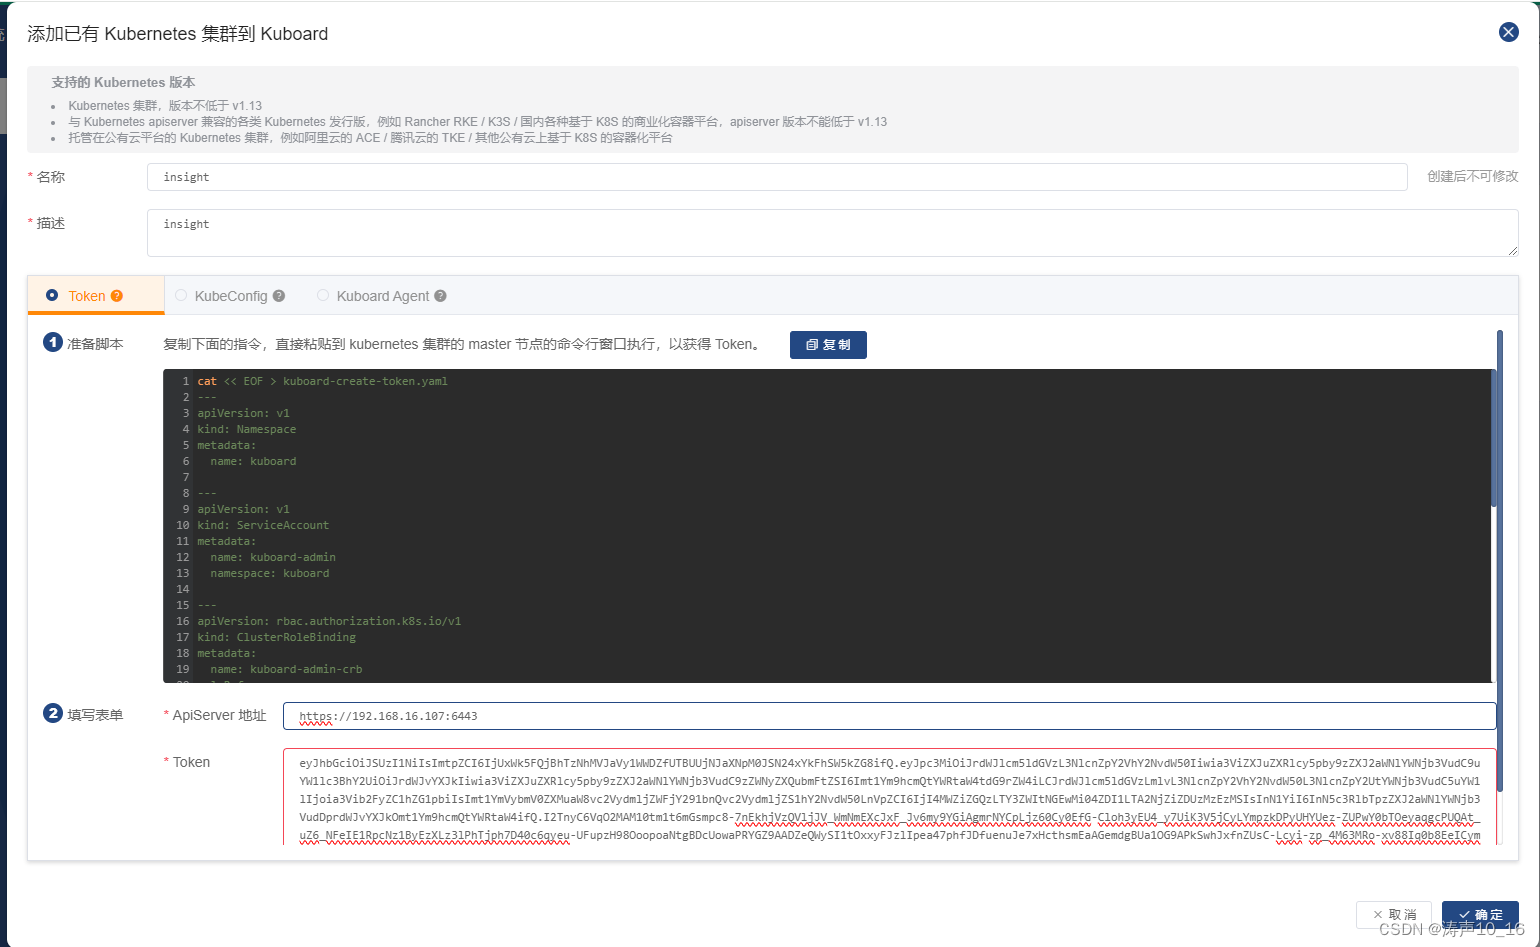Copy the script with 复制 button
1540x947 pixels.
tap(828, 344)
